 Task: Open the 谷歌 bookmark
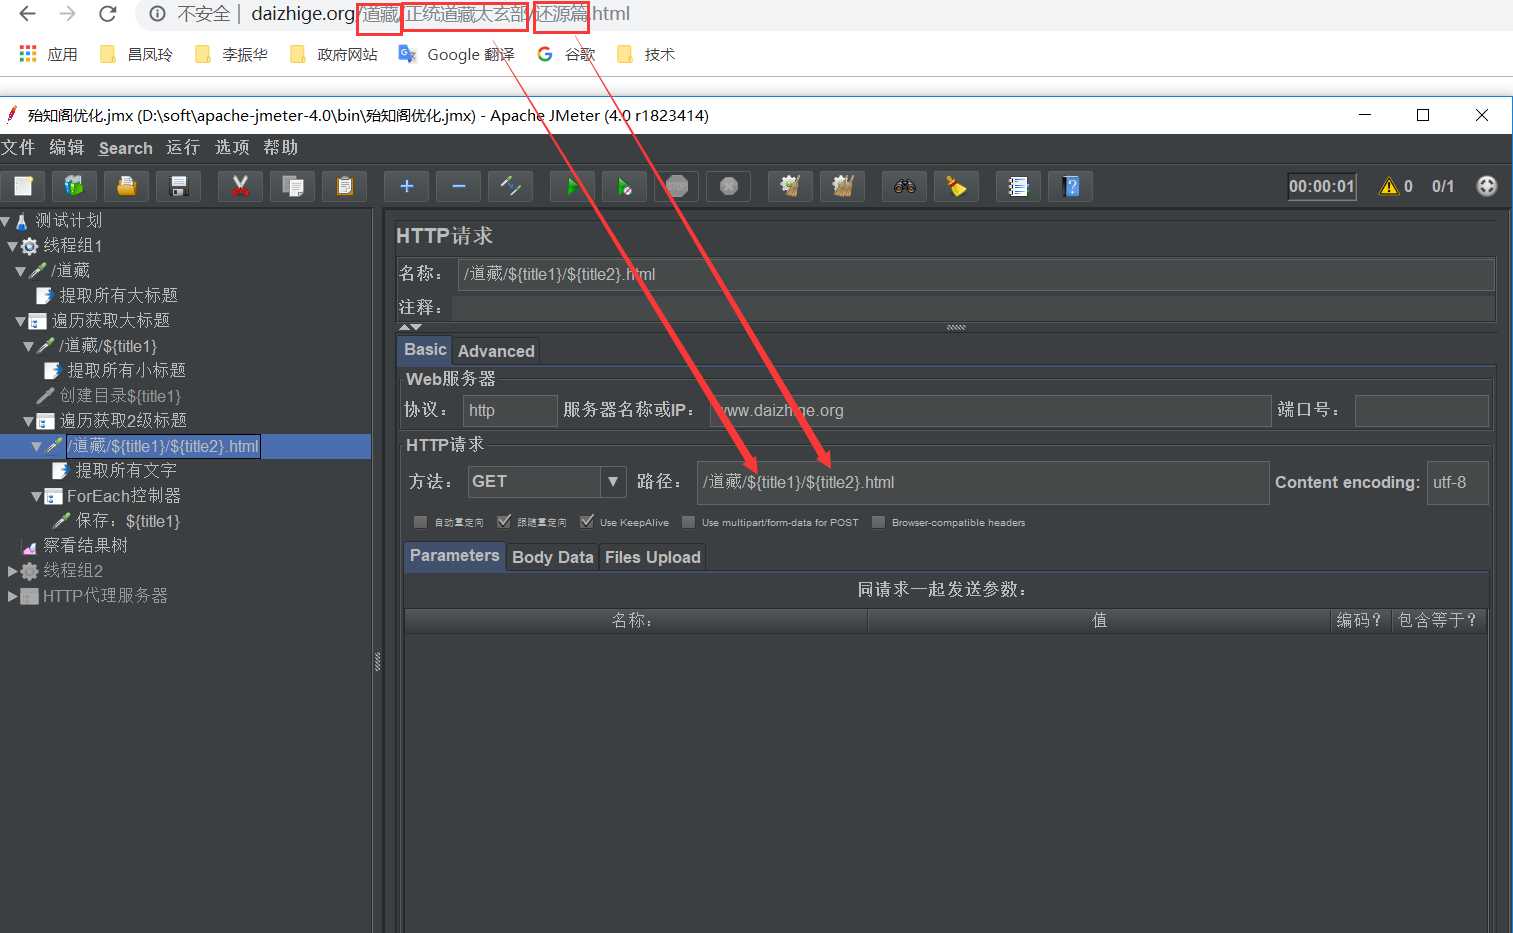pyautogui.click(x=566, y=54)
